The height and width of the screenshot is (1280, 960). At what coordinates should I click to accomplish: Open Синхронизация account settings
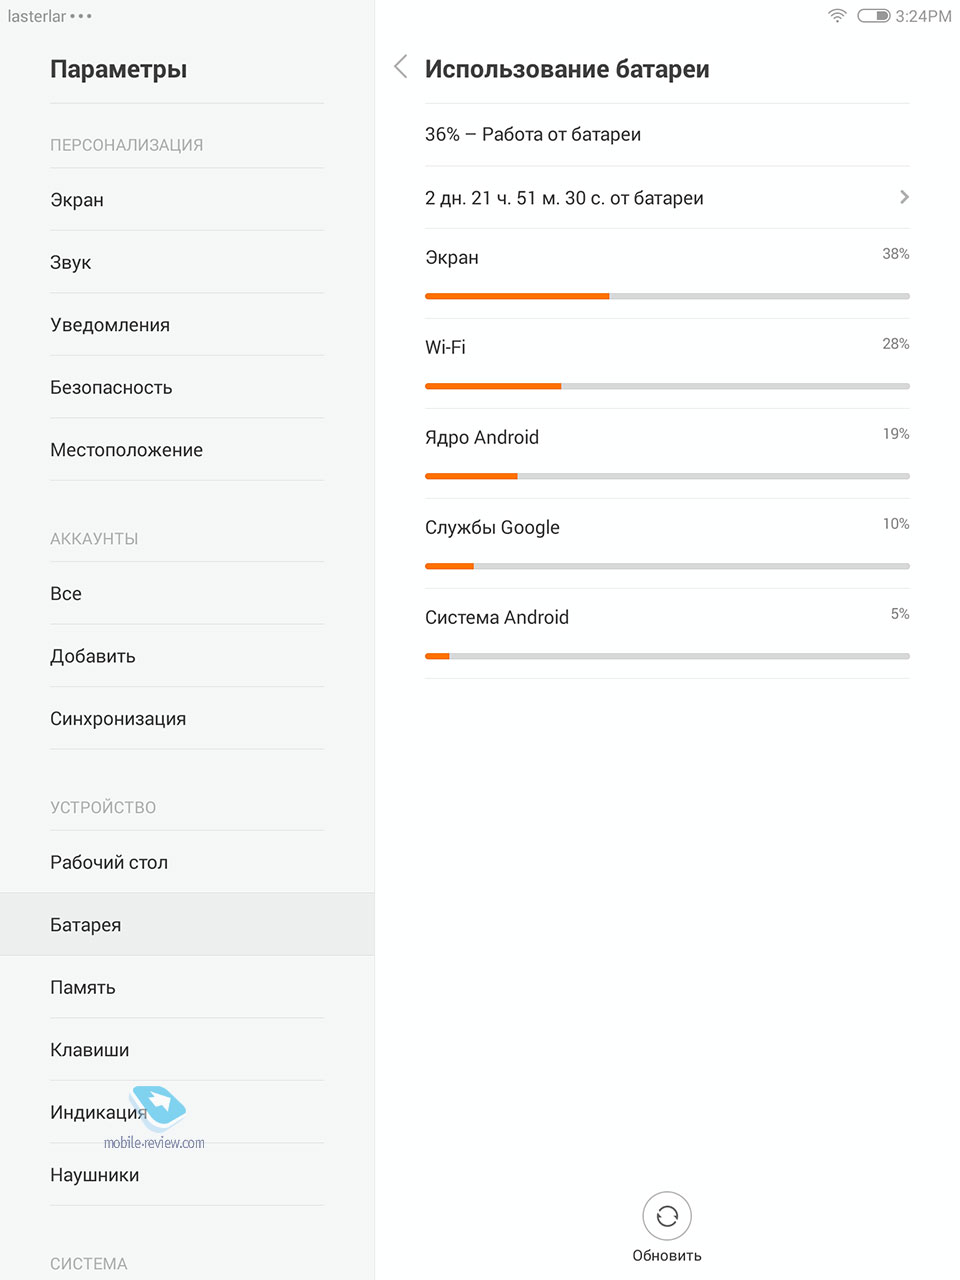click(x=187, y=719)
